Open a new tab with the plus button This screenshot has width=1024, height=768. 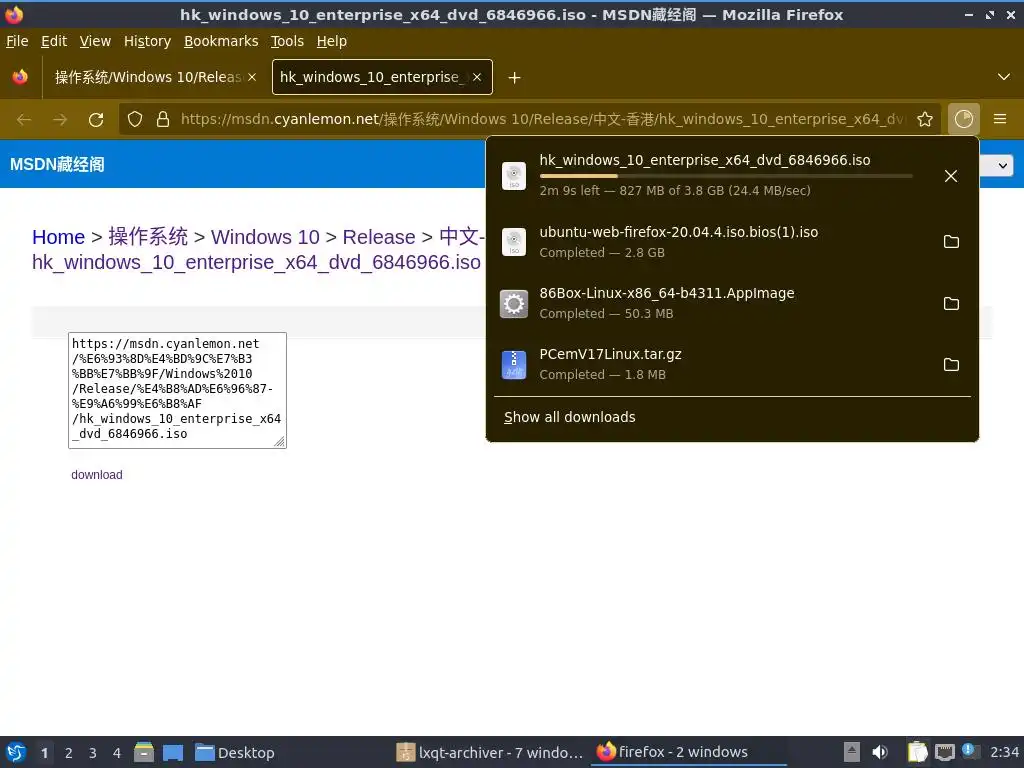point(515,78)
